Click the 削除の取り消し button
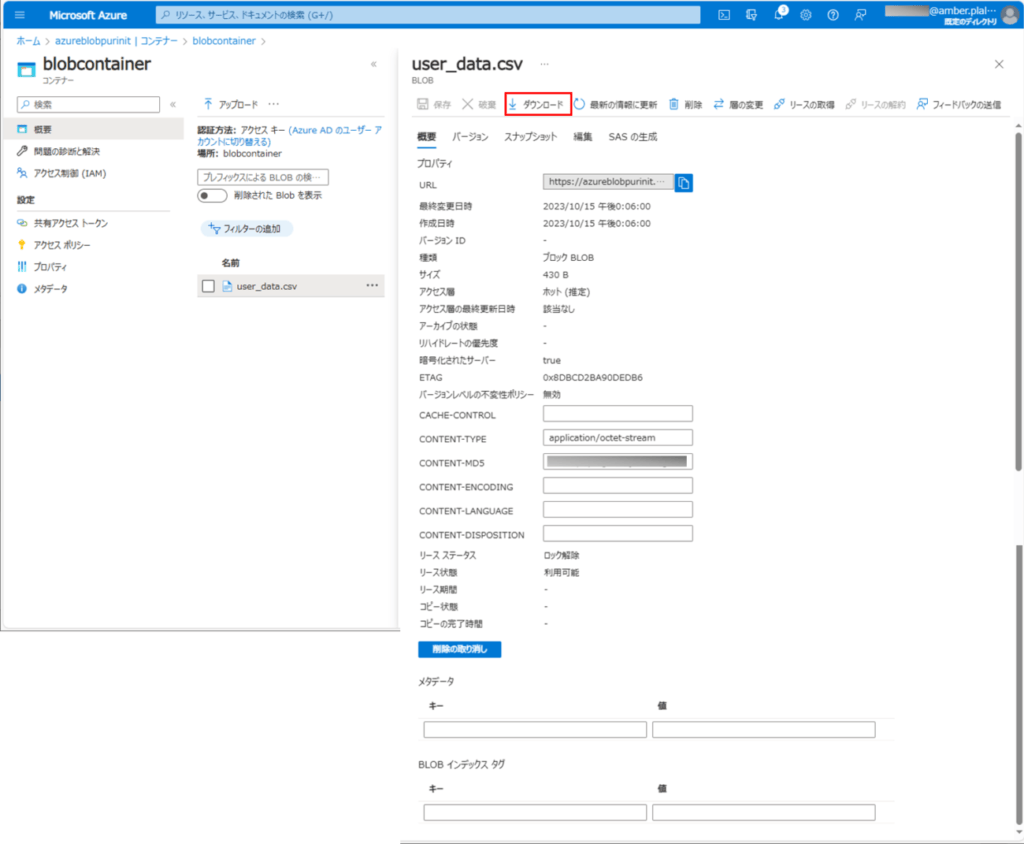The height and width of the screenshot is (844, 1024). tap(458, 648)
